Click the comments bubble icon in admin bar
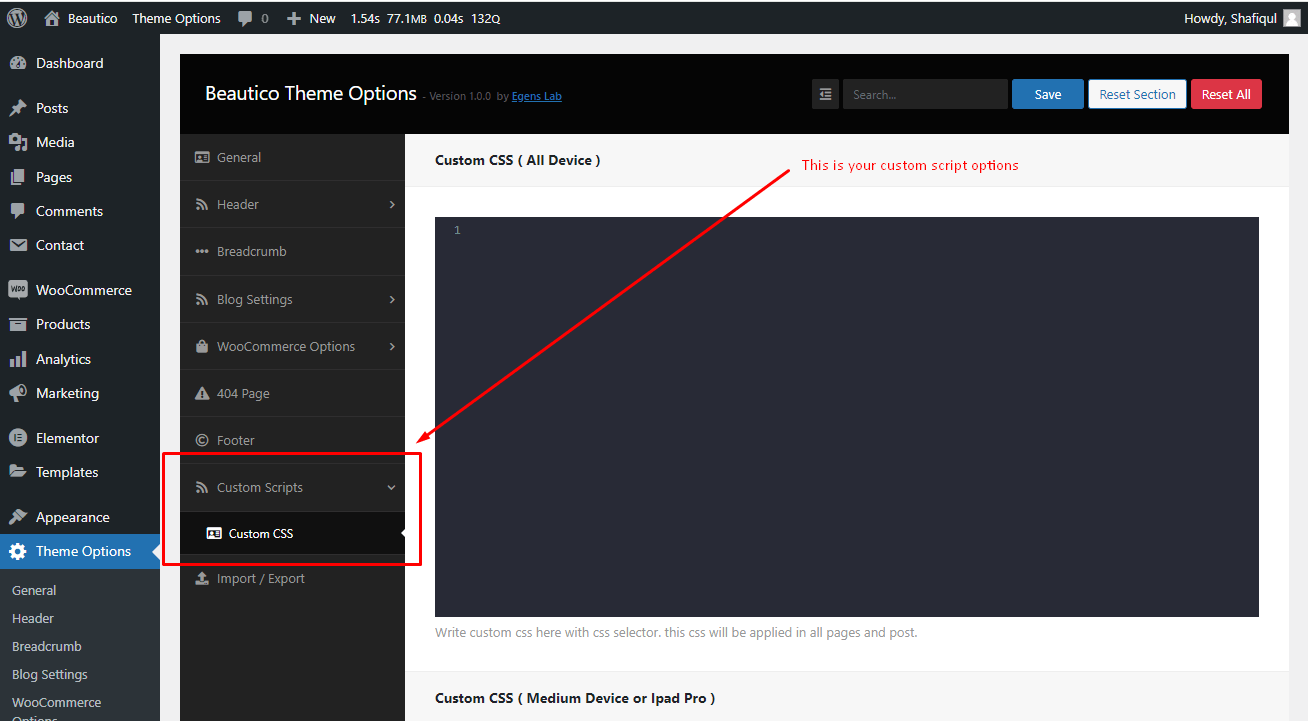The width and height of the screenshot is (1308, 721). pyautogui.click(x=245, y=18)
